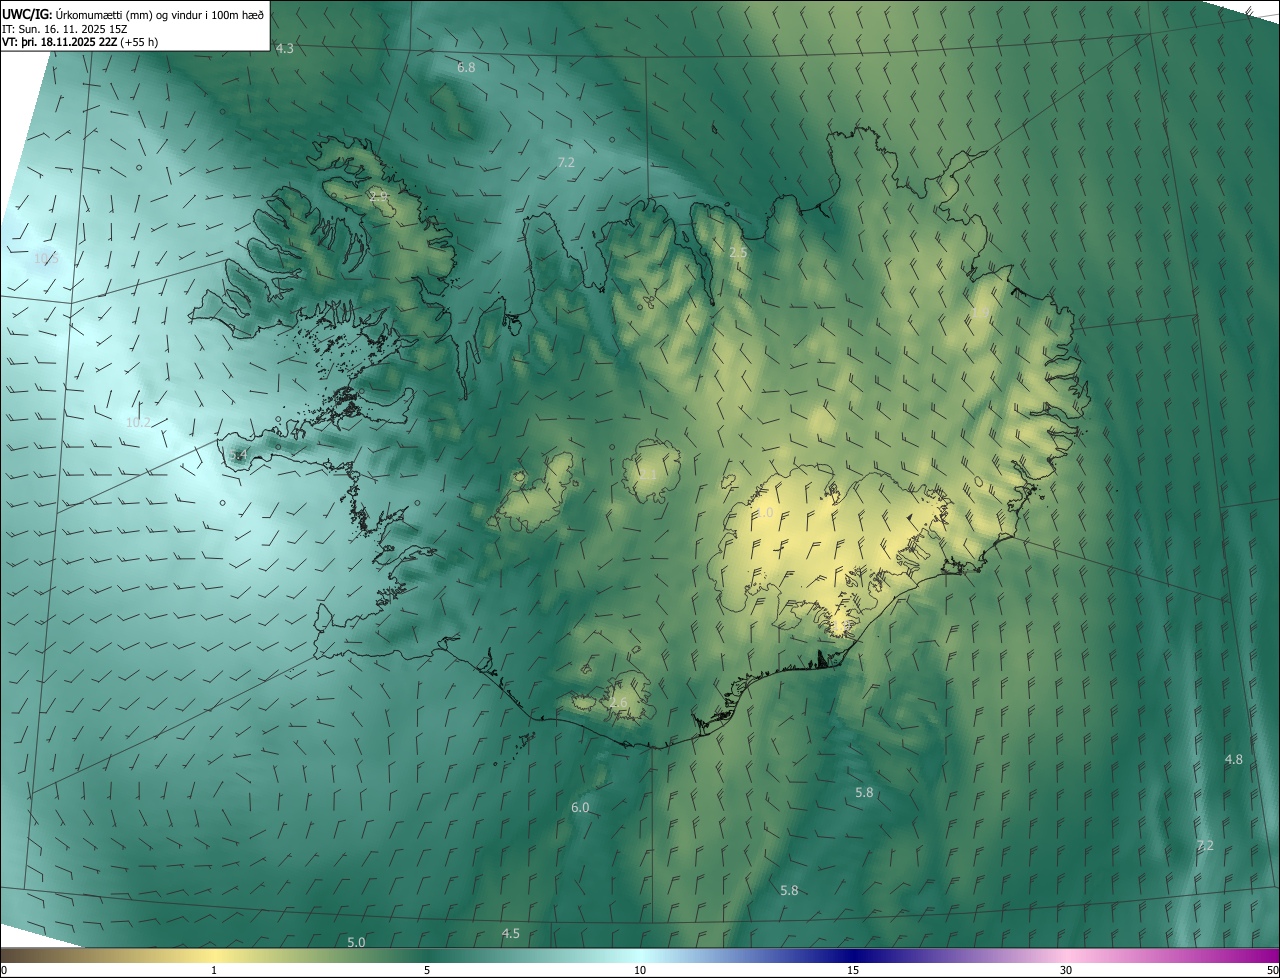Click the 15 tick on the color scale
This screenshot has height=978, width=1280.
click(853, 971)
